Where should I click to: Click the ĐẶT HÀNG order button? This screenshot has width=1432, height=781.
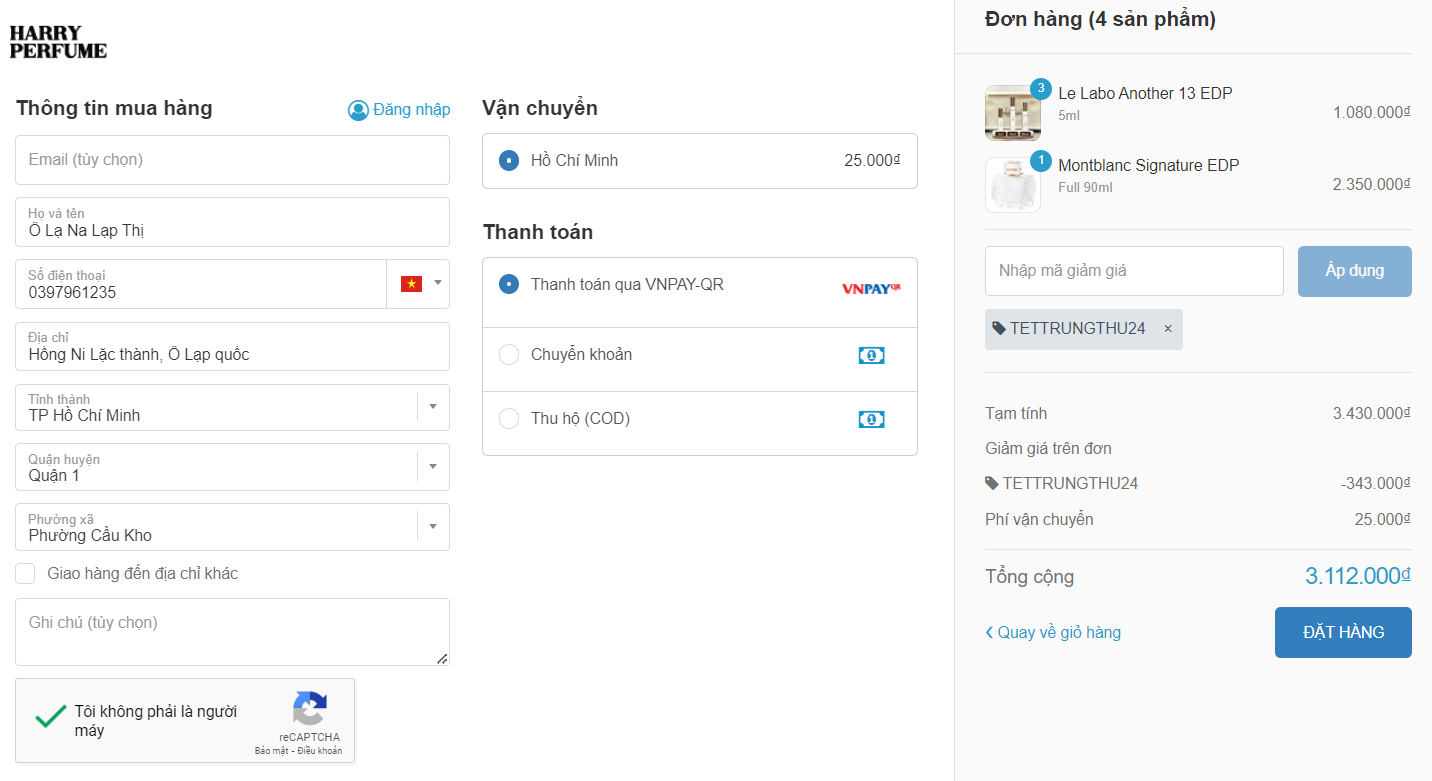point(1343,632)
